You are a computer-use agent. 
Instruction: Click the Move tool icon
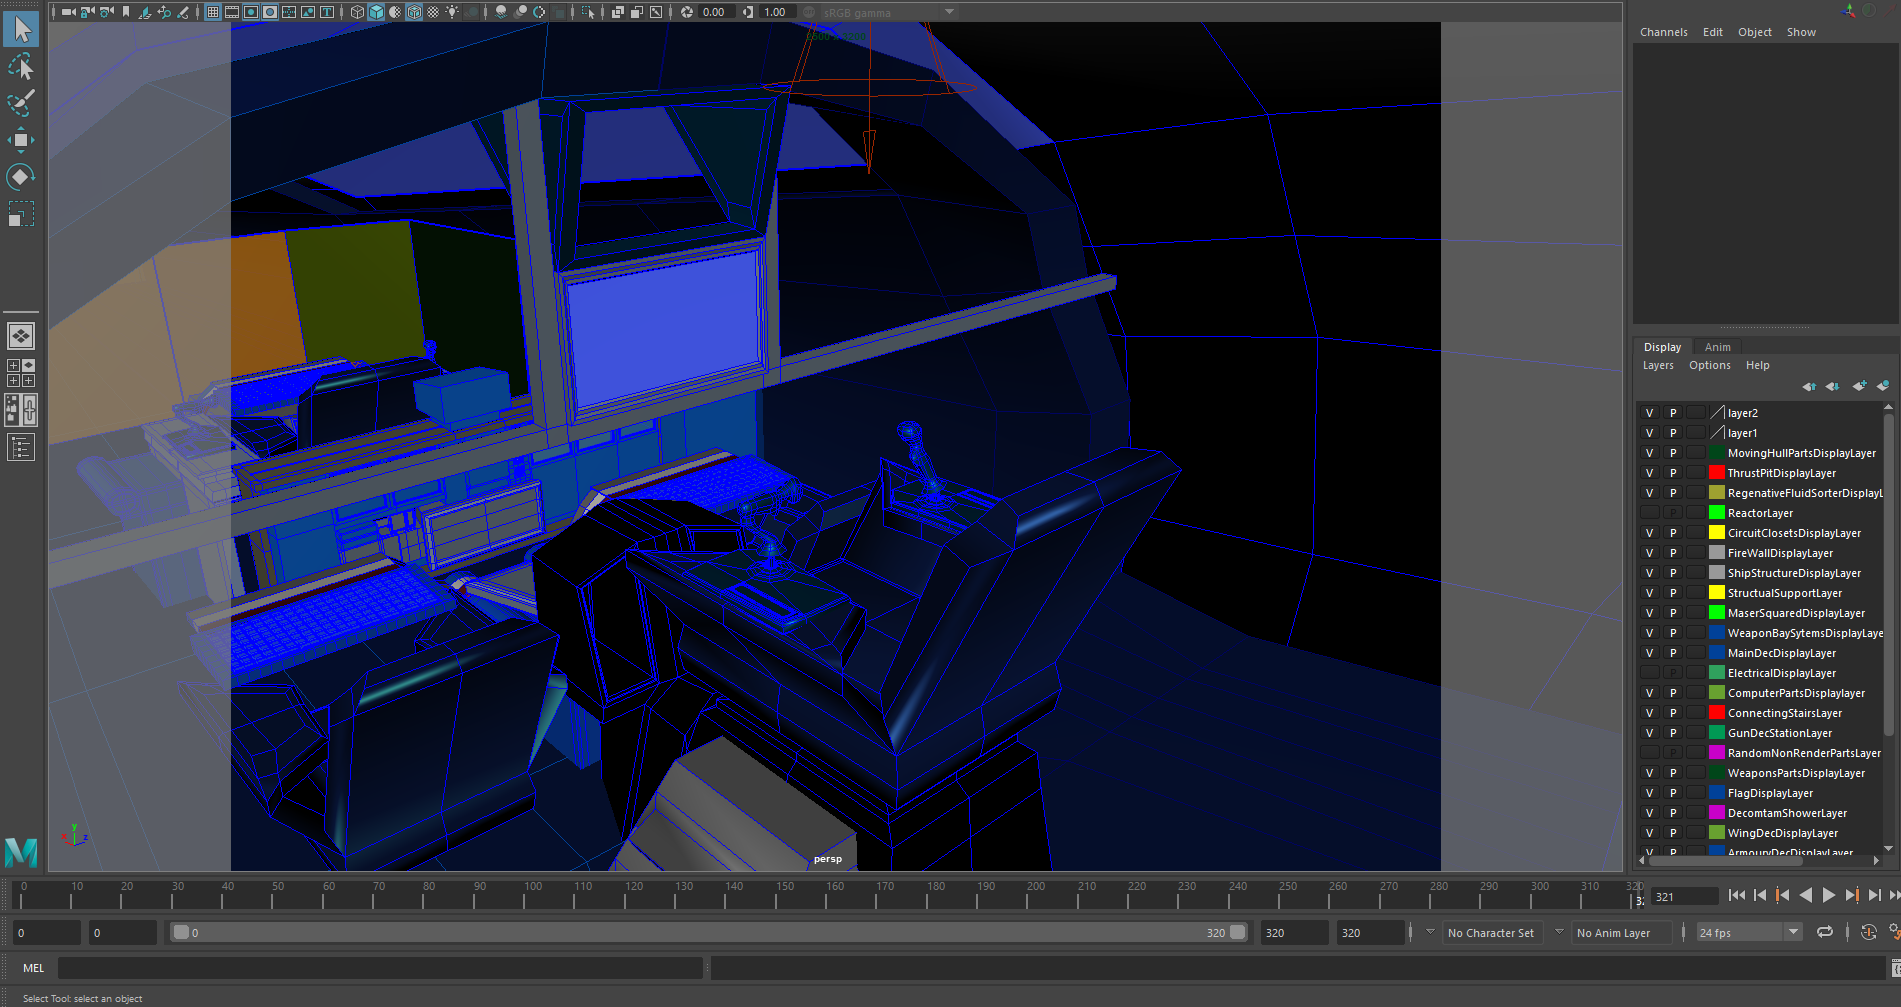click(20, 140)
